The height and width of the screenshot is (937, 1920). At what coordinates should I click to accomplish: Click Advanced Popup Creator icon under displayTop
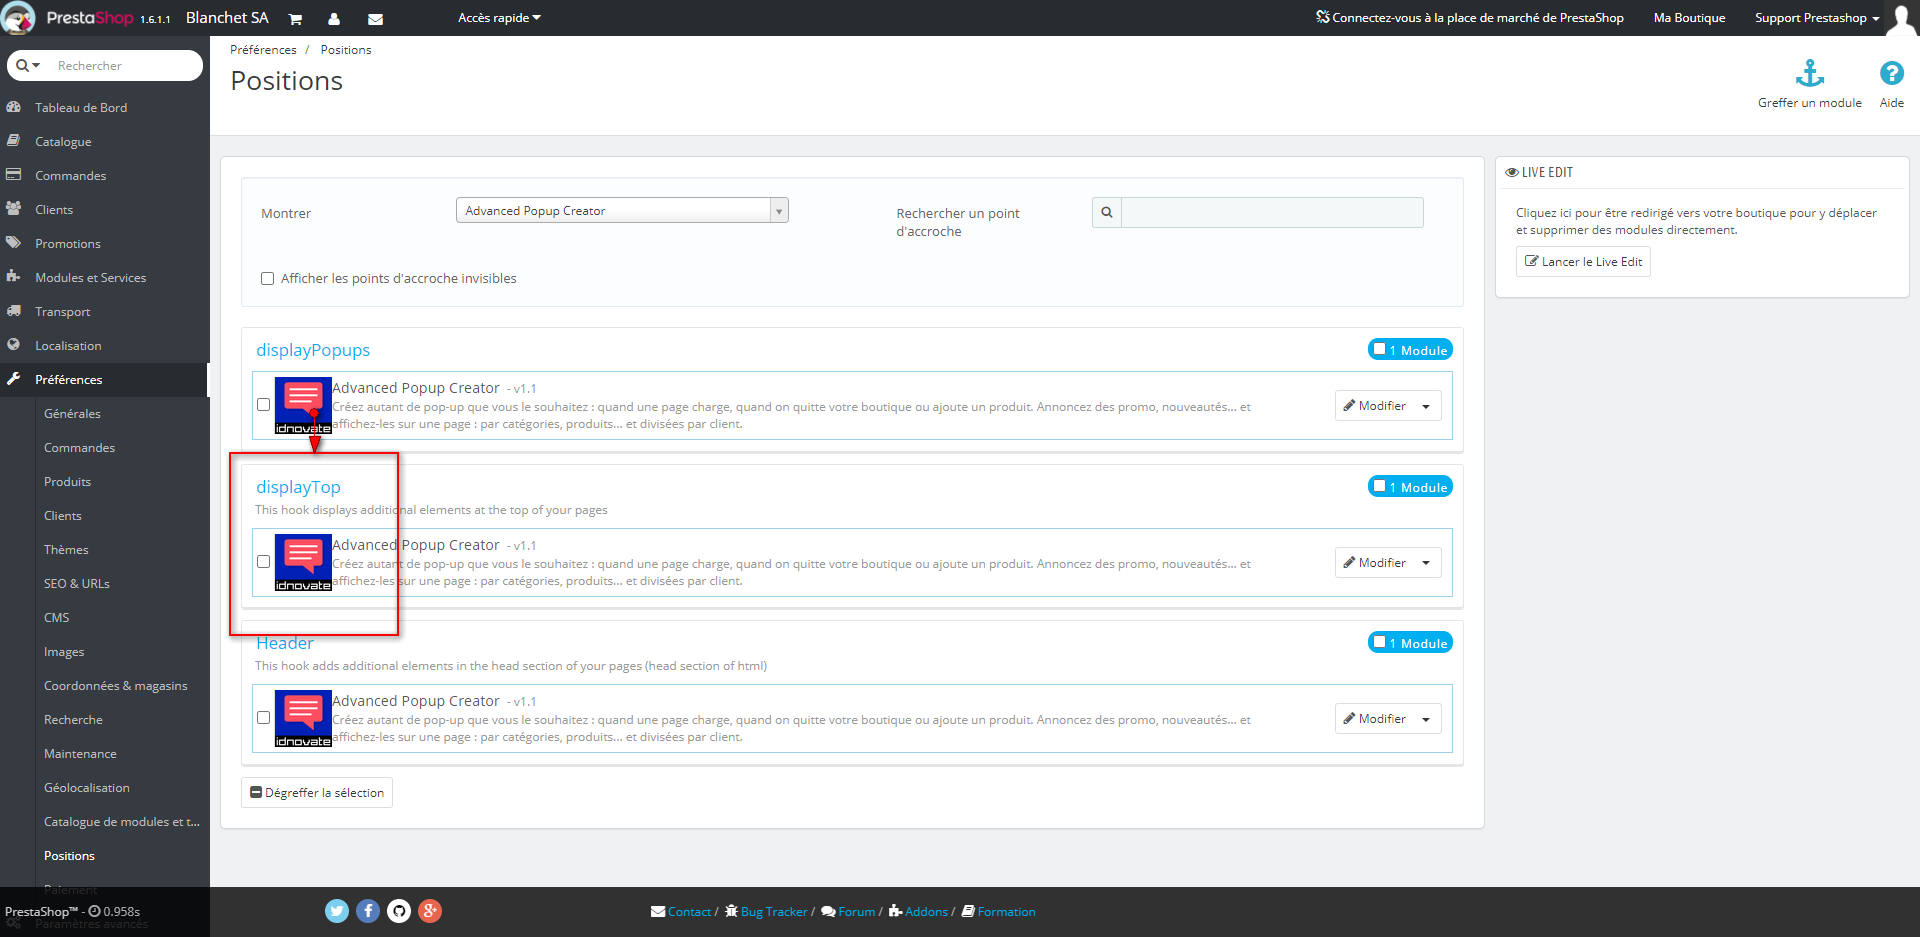pos(303,563)
